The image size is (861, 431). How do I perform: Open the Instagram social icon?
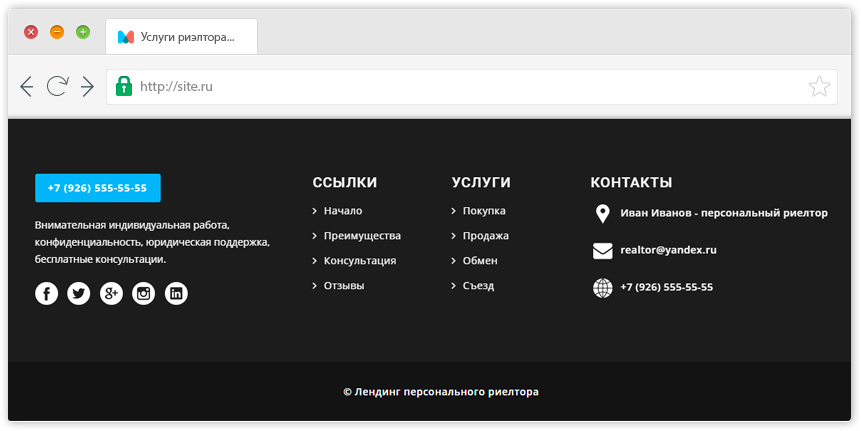click(143, 294)
